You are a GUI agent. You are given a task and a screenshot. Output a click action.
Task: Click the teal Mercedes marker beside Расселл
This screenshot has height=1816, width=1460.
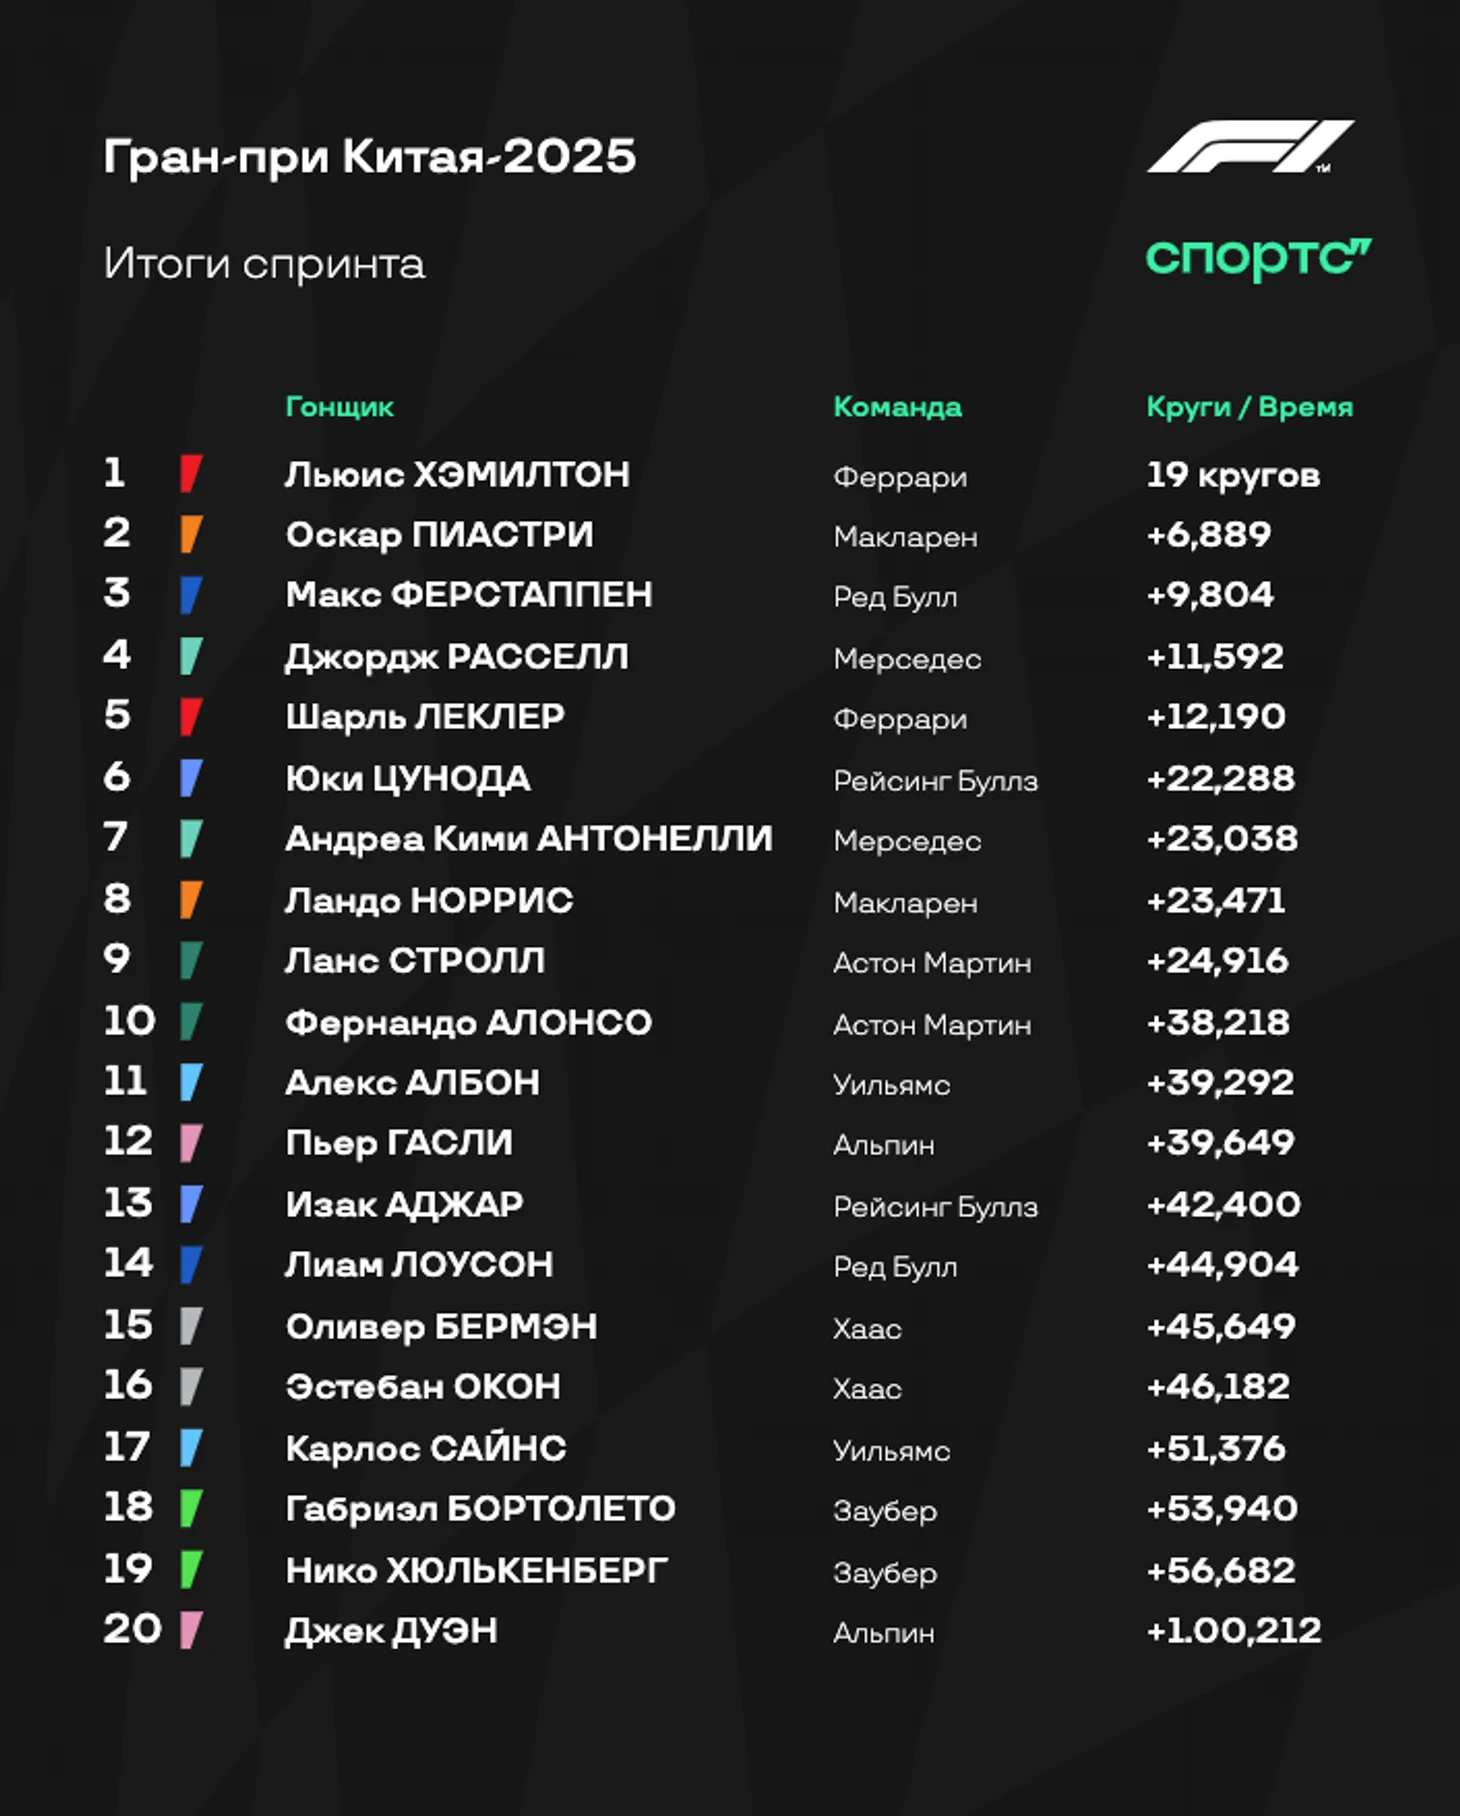(x=191, y=656)
